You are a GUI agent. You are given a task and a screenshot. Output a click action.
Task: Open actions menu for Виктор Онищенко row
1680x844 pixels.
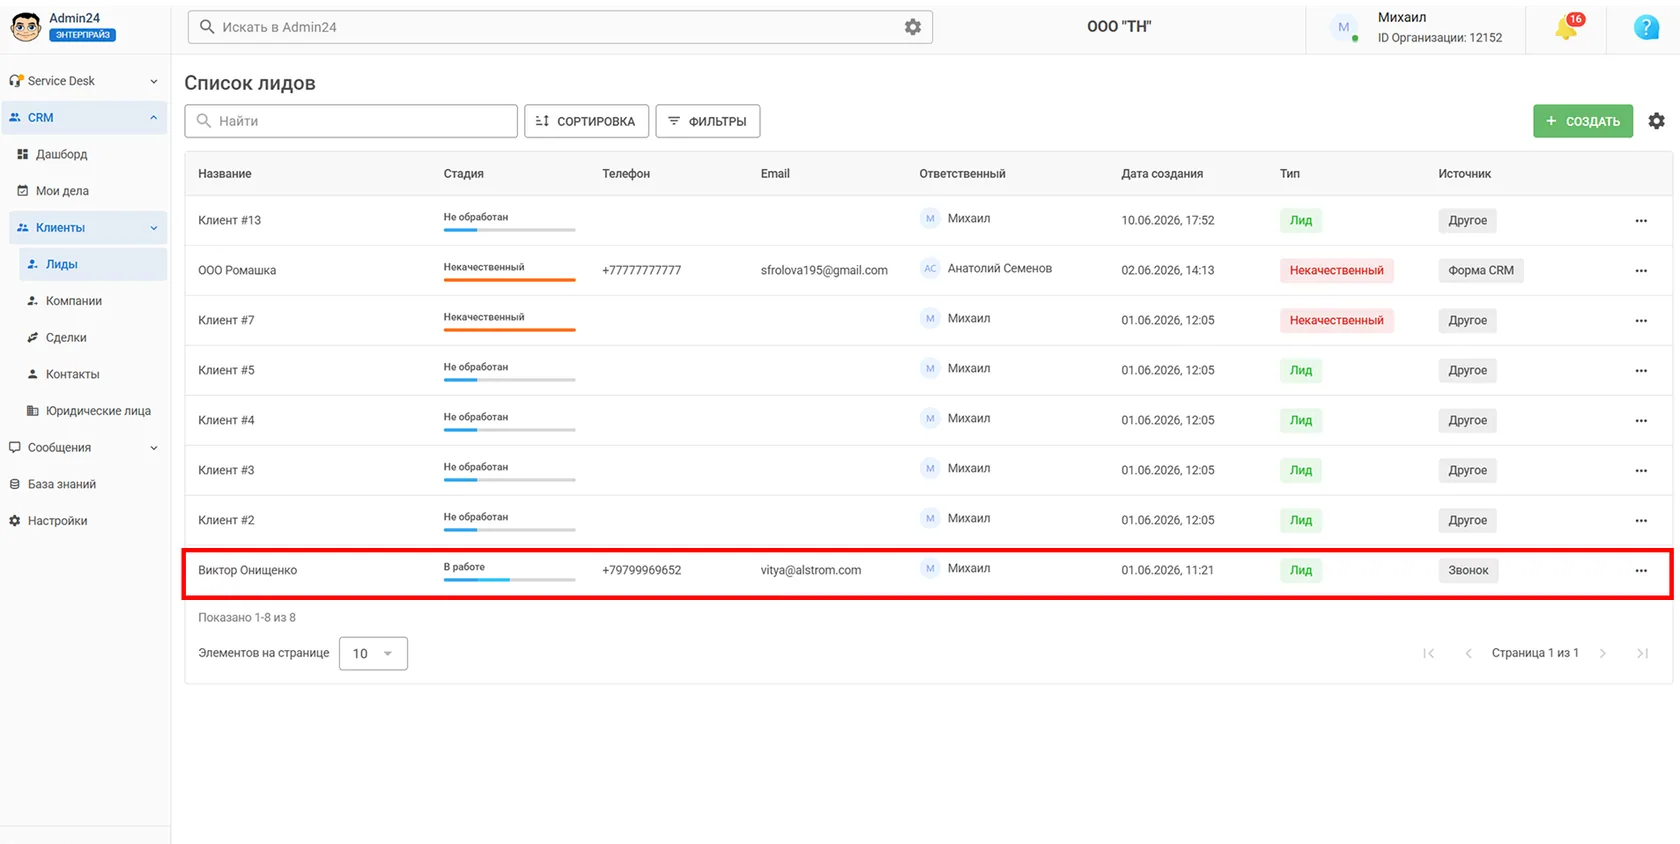pyautogui.click(x=1641, y=571)
